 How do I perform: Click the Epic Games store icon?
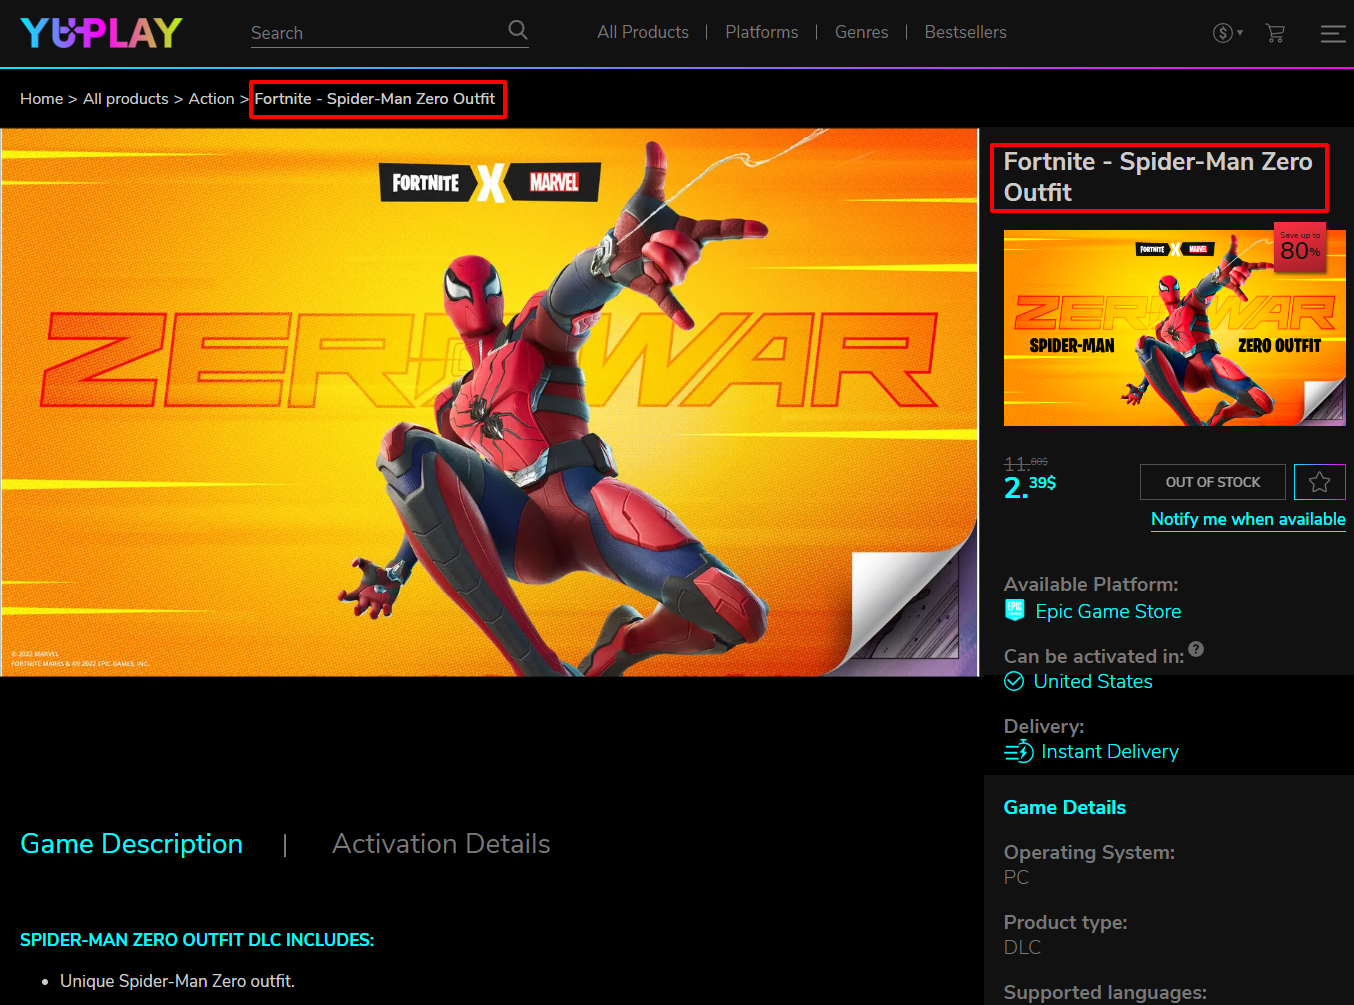coord(1014,610)
